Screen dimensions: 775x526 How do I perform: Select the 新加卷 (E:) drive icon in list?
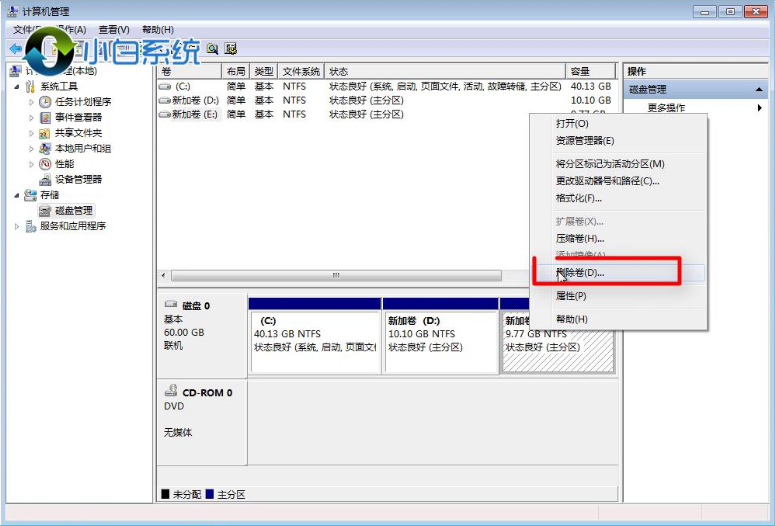pos(165,114)
